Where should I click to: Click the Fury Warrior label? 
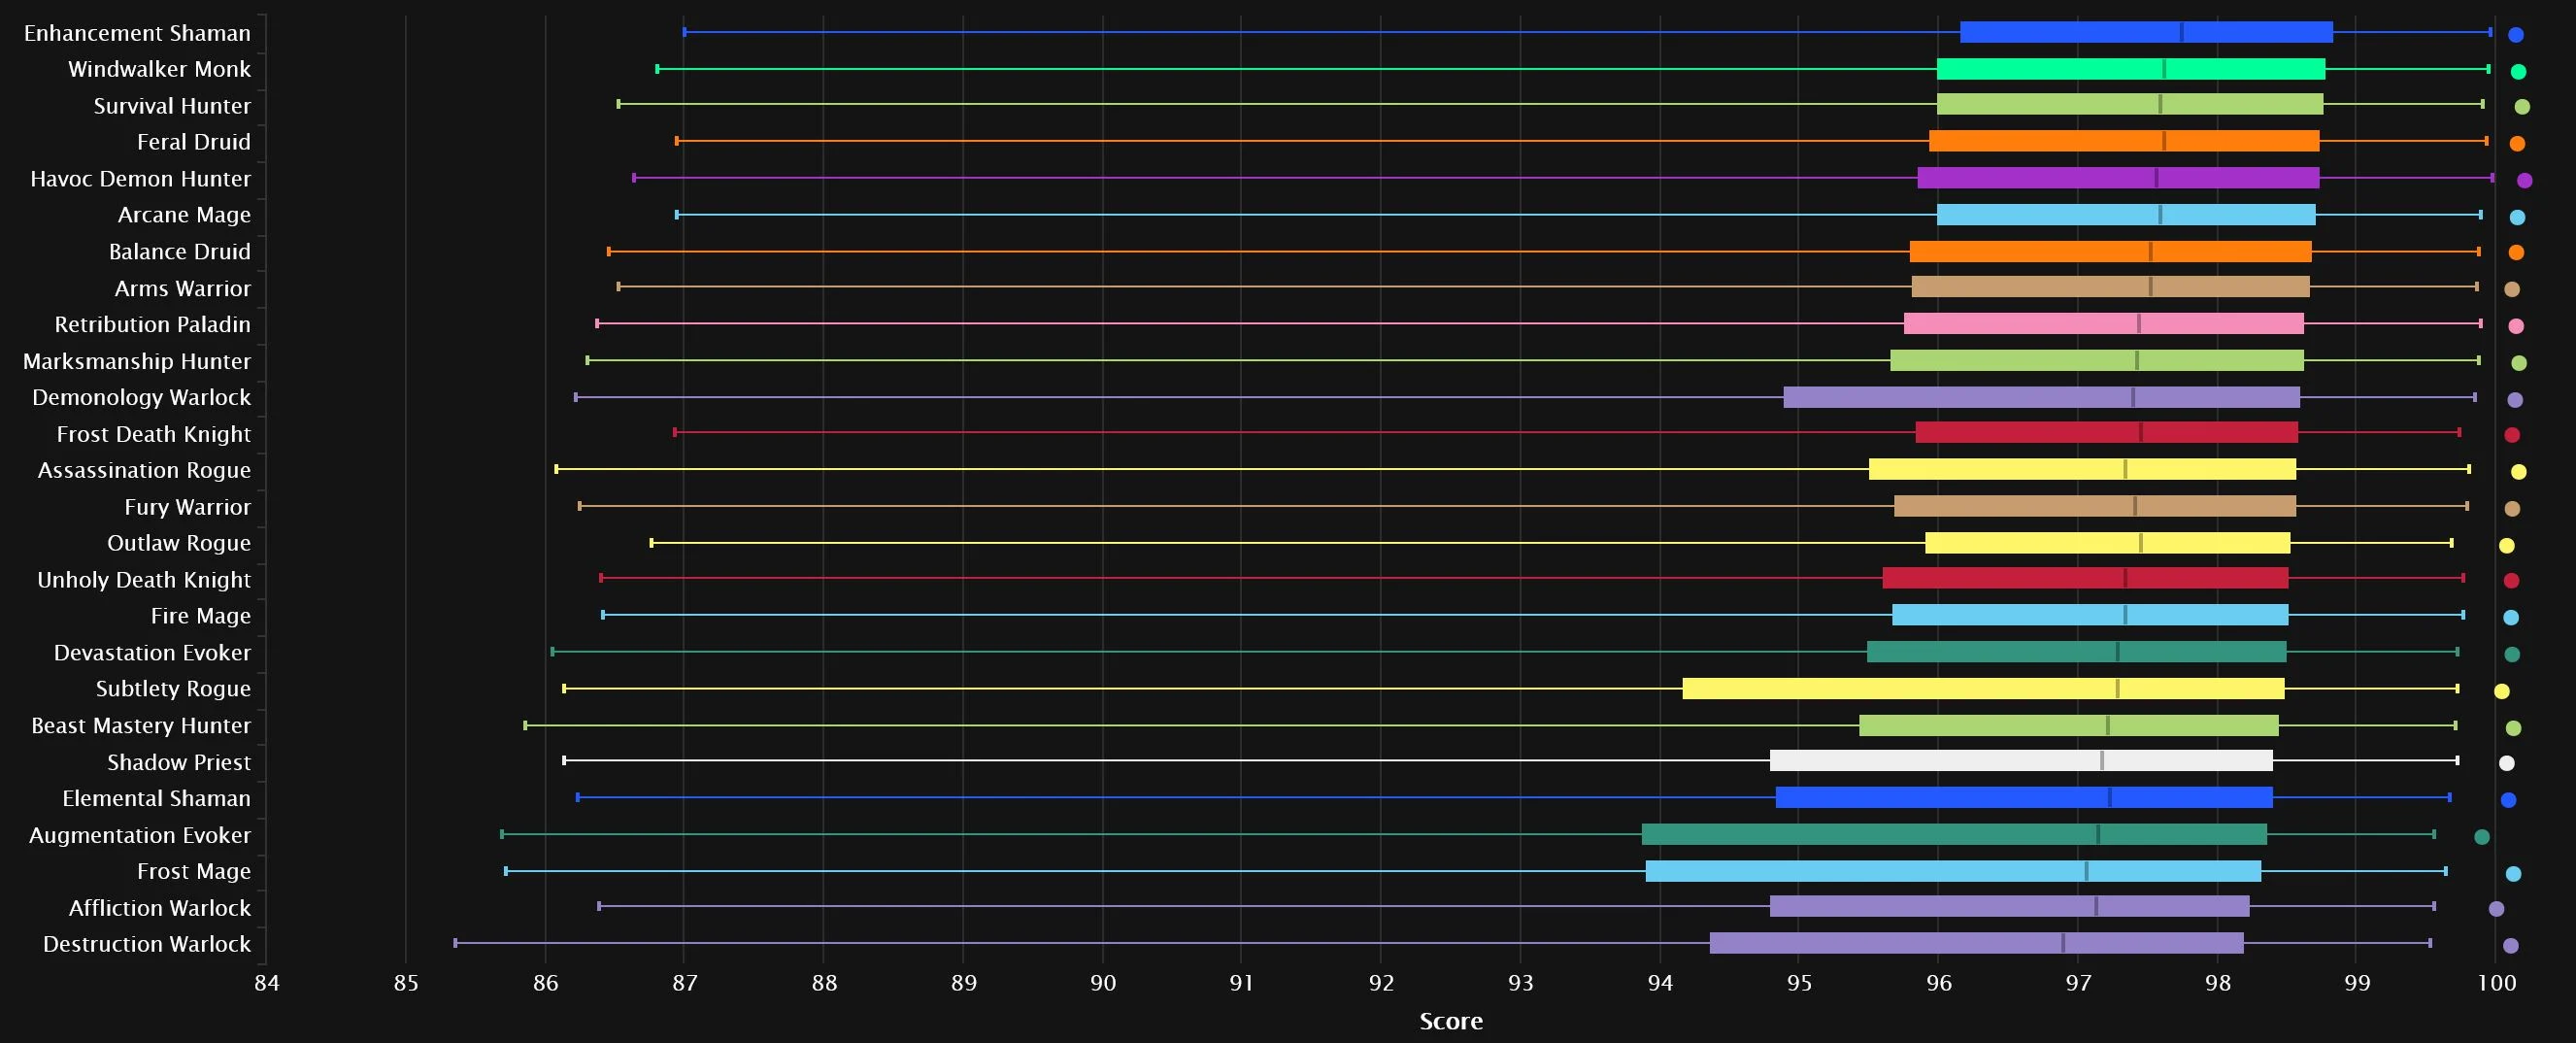(x=187, y=507)
